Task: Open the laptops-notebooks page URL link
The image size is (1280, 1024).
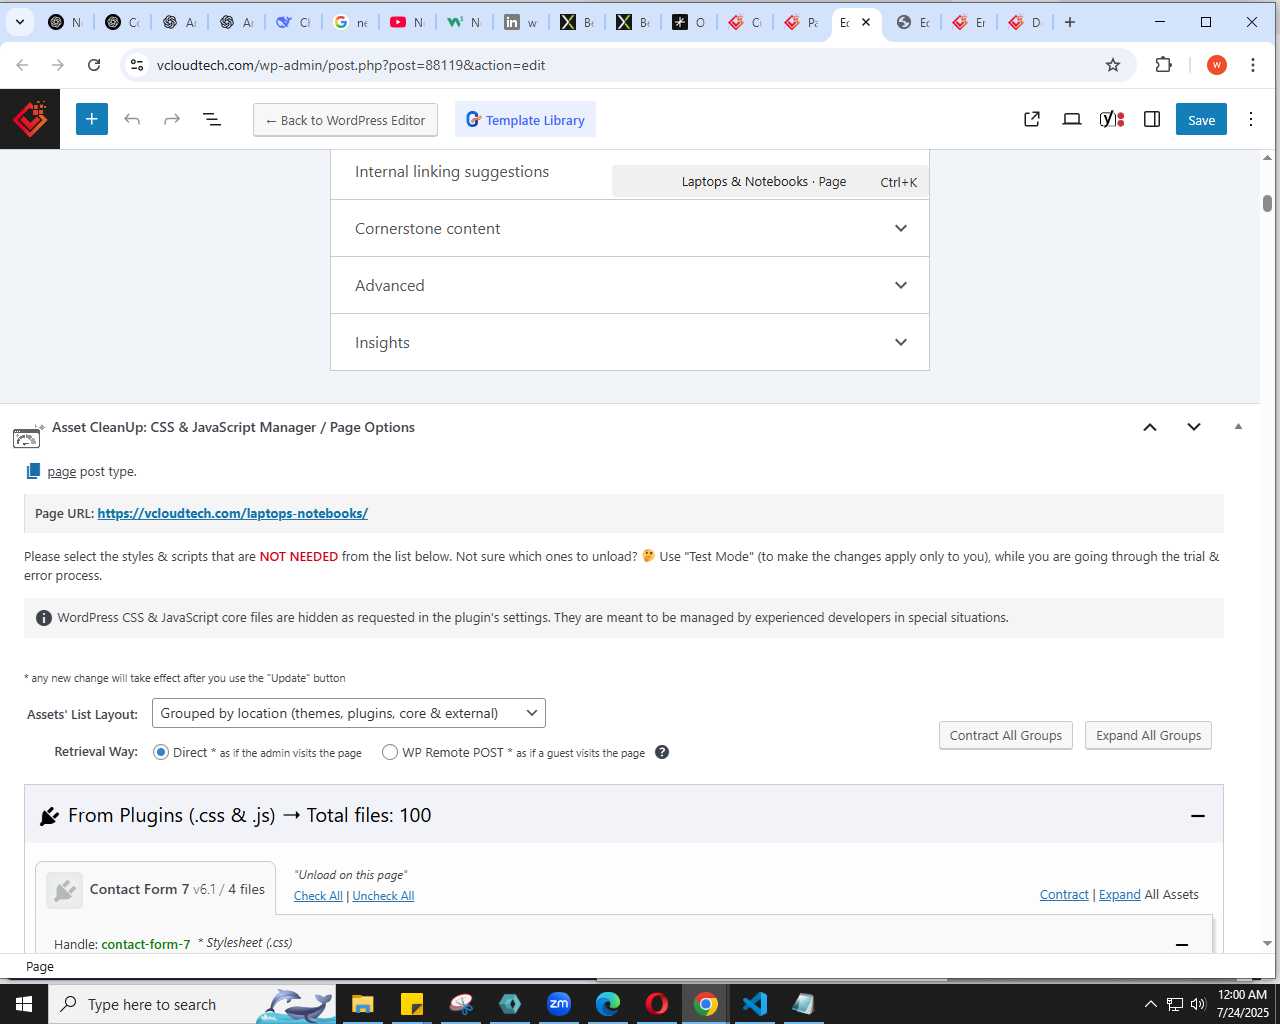Action: 232,513
